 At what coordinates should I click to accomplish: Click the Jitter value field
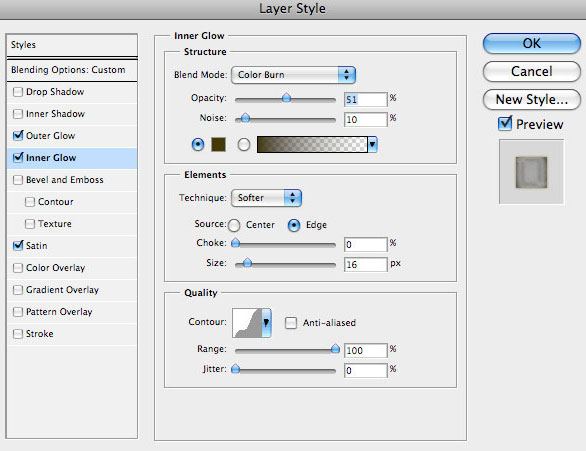pyautogui.click(x=365, y=371)
